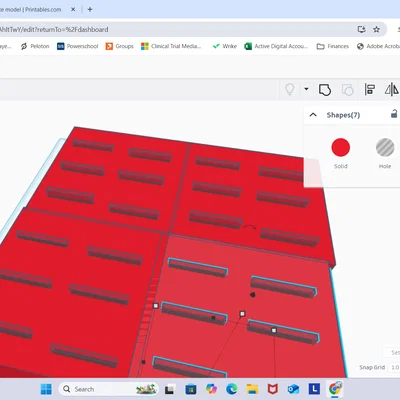
Task: Choose the red Solid color swatch
Action: [341, 147]
